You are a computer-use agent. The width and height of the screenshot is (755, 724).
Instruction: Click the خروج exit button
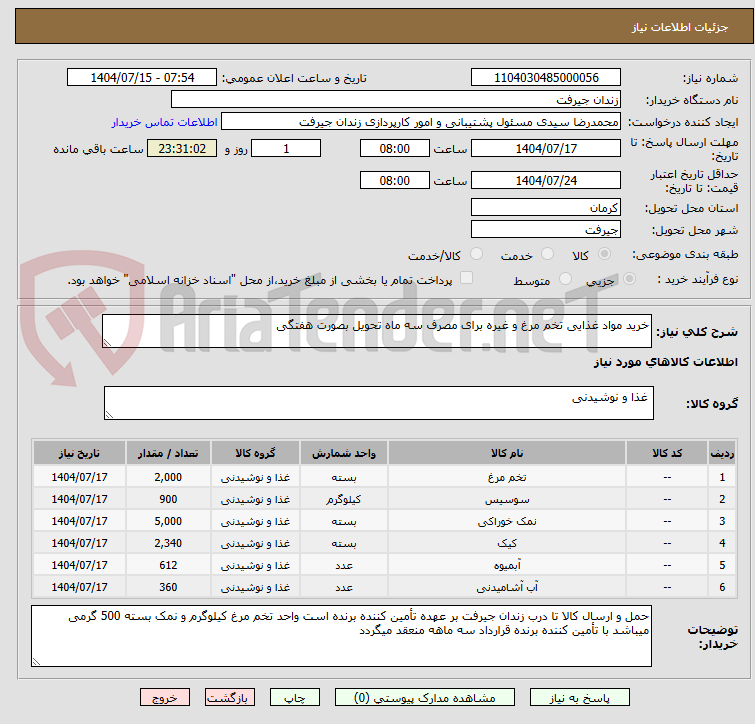(165, 698)
